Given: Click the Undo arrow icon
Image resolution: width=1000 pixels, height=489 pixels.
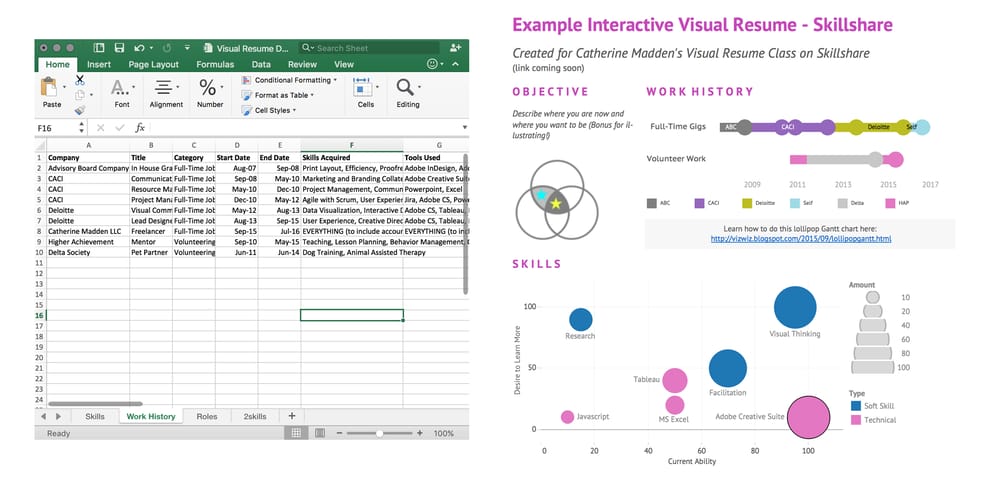Looking at the screenshot, I should 139,48.
